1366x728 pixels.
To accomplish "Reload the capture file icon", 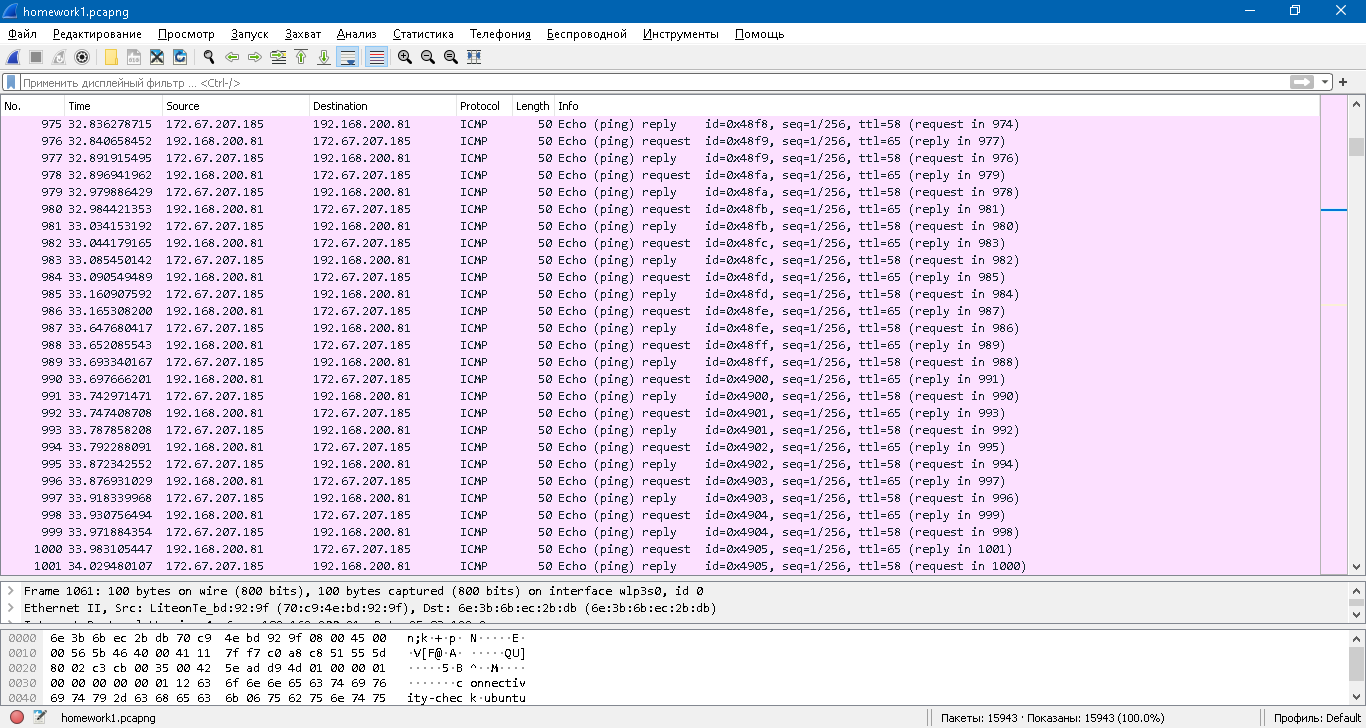I will coord(180,57).
